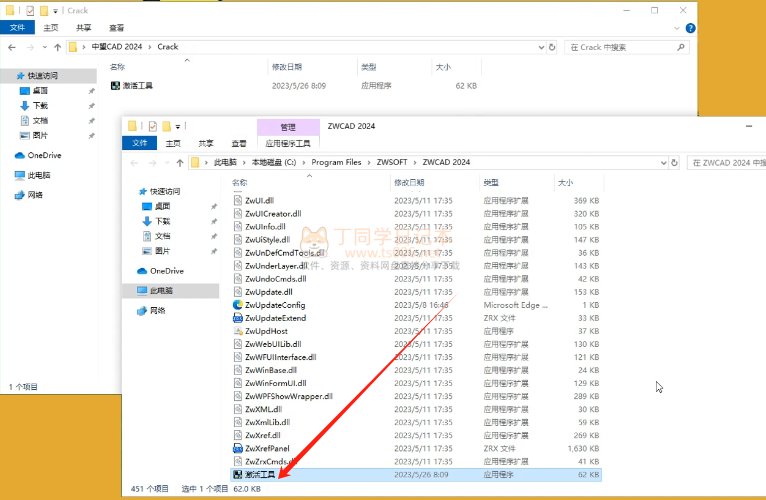
Task: Click the search box in the Crack window
Action: (x=627, y=47)
